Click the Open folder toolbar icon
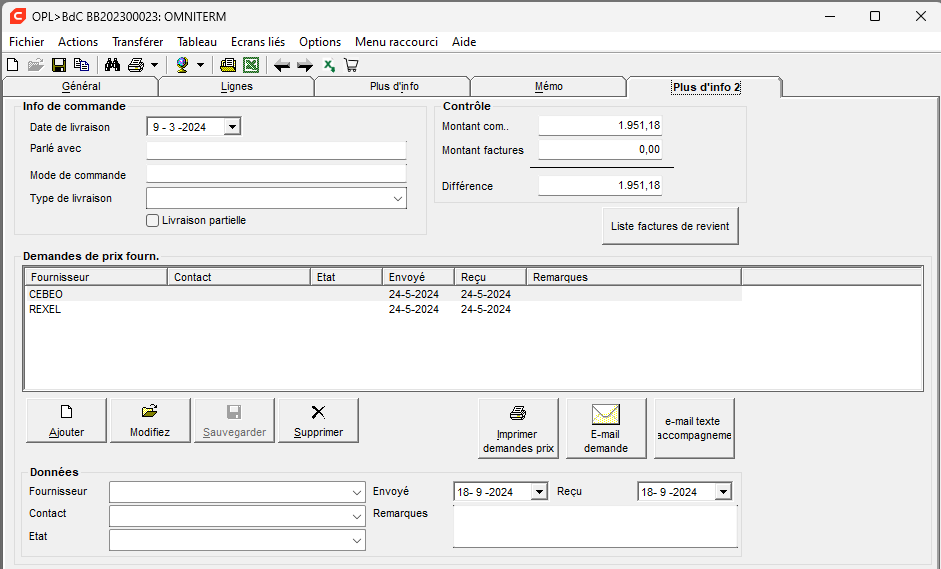941x569 pixels. point(36,65)
